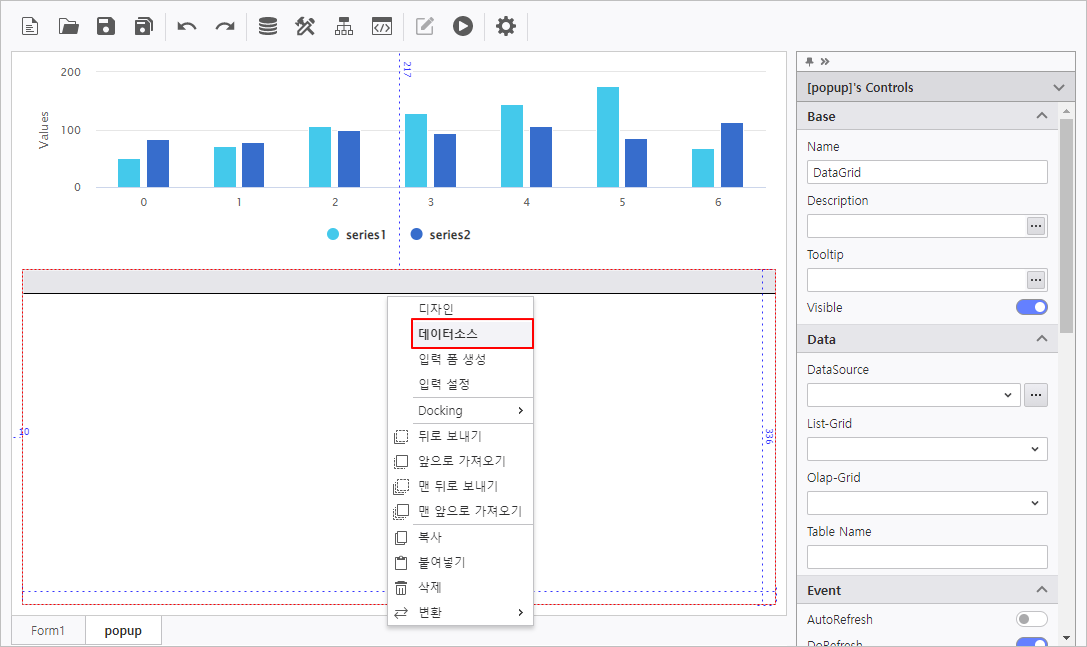Open the database icon in toolbar
The width and height of the screenshot is (1087, 647).
click(x=268, y=27)
